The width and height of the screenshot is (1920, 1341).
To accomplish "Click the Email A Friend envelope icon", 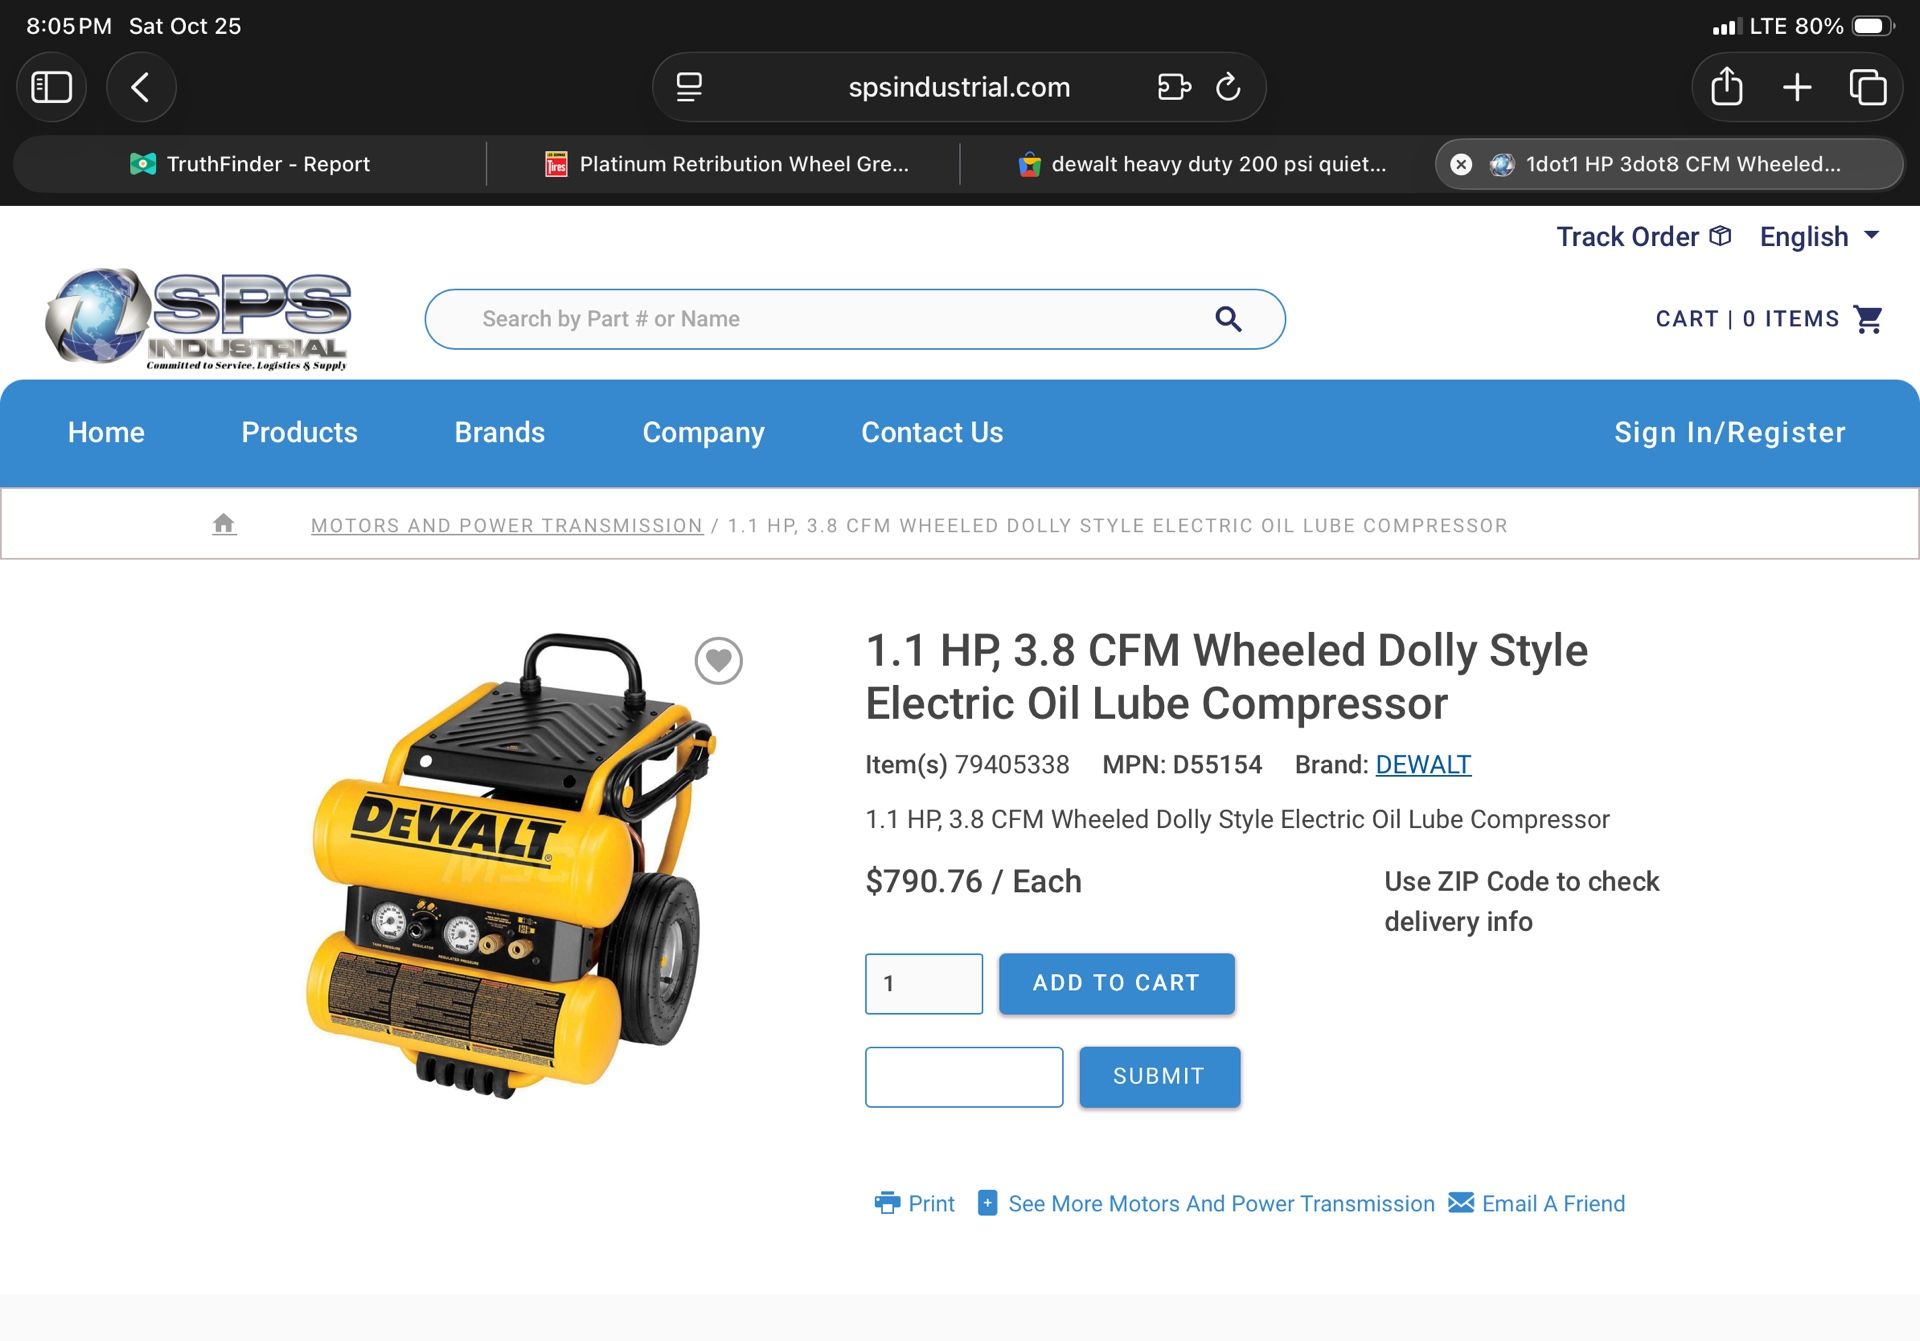I will 1462,1203.
